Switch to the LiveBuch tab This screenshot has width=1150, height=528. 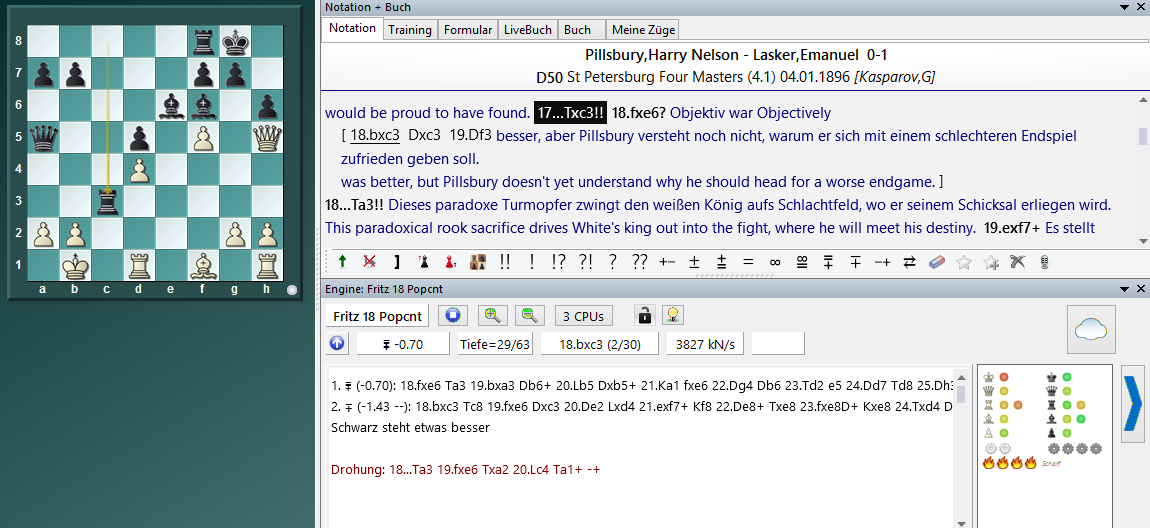[528, 30]
